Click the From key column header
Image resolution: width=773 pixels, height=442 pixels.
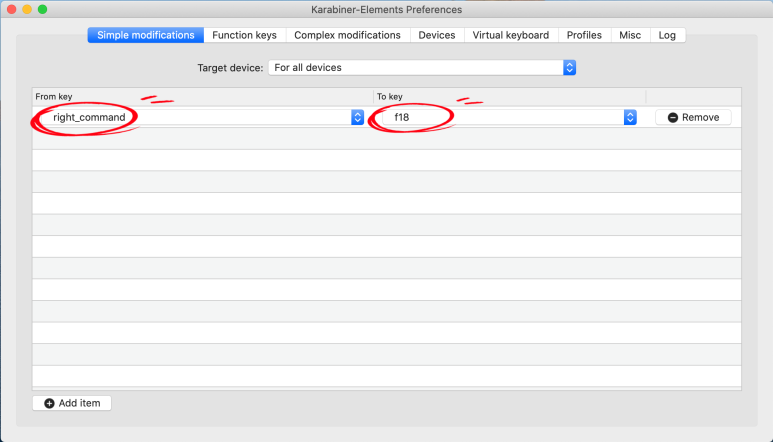(202, 97)
